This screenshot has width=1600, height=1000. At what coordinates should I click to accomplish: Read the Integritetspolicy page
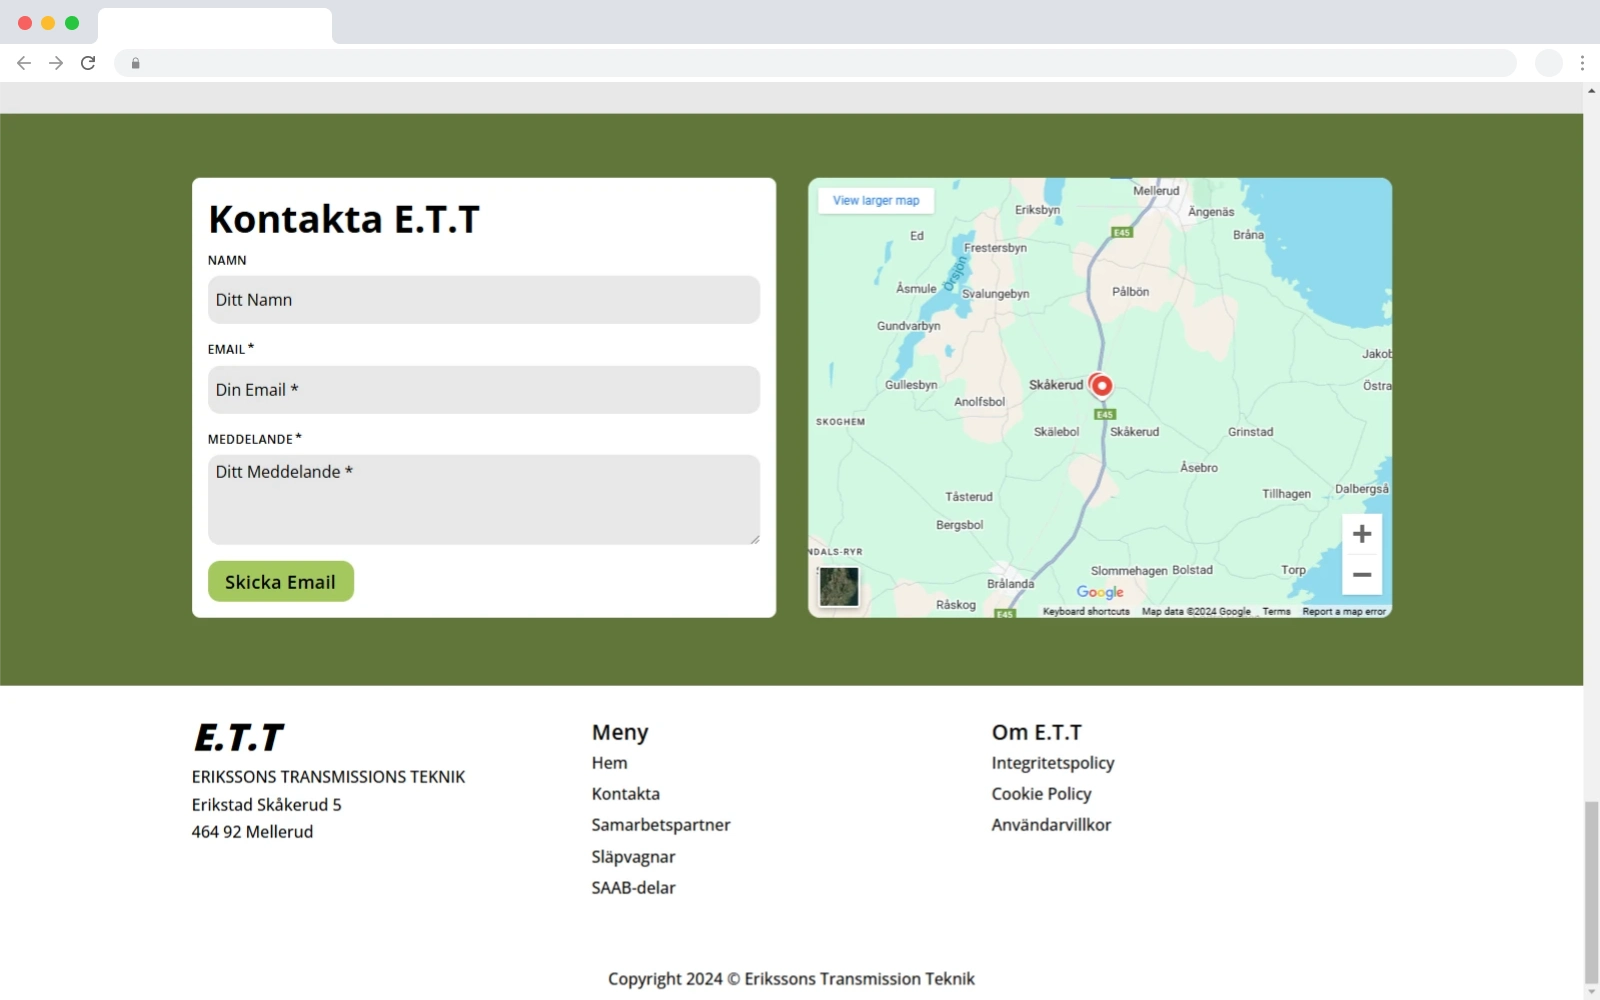coord(1052,763)
